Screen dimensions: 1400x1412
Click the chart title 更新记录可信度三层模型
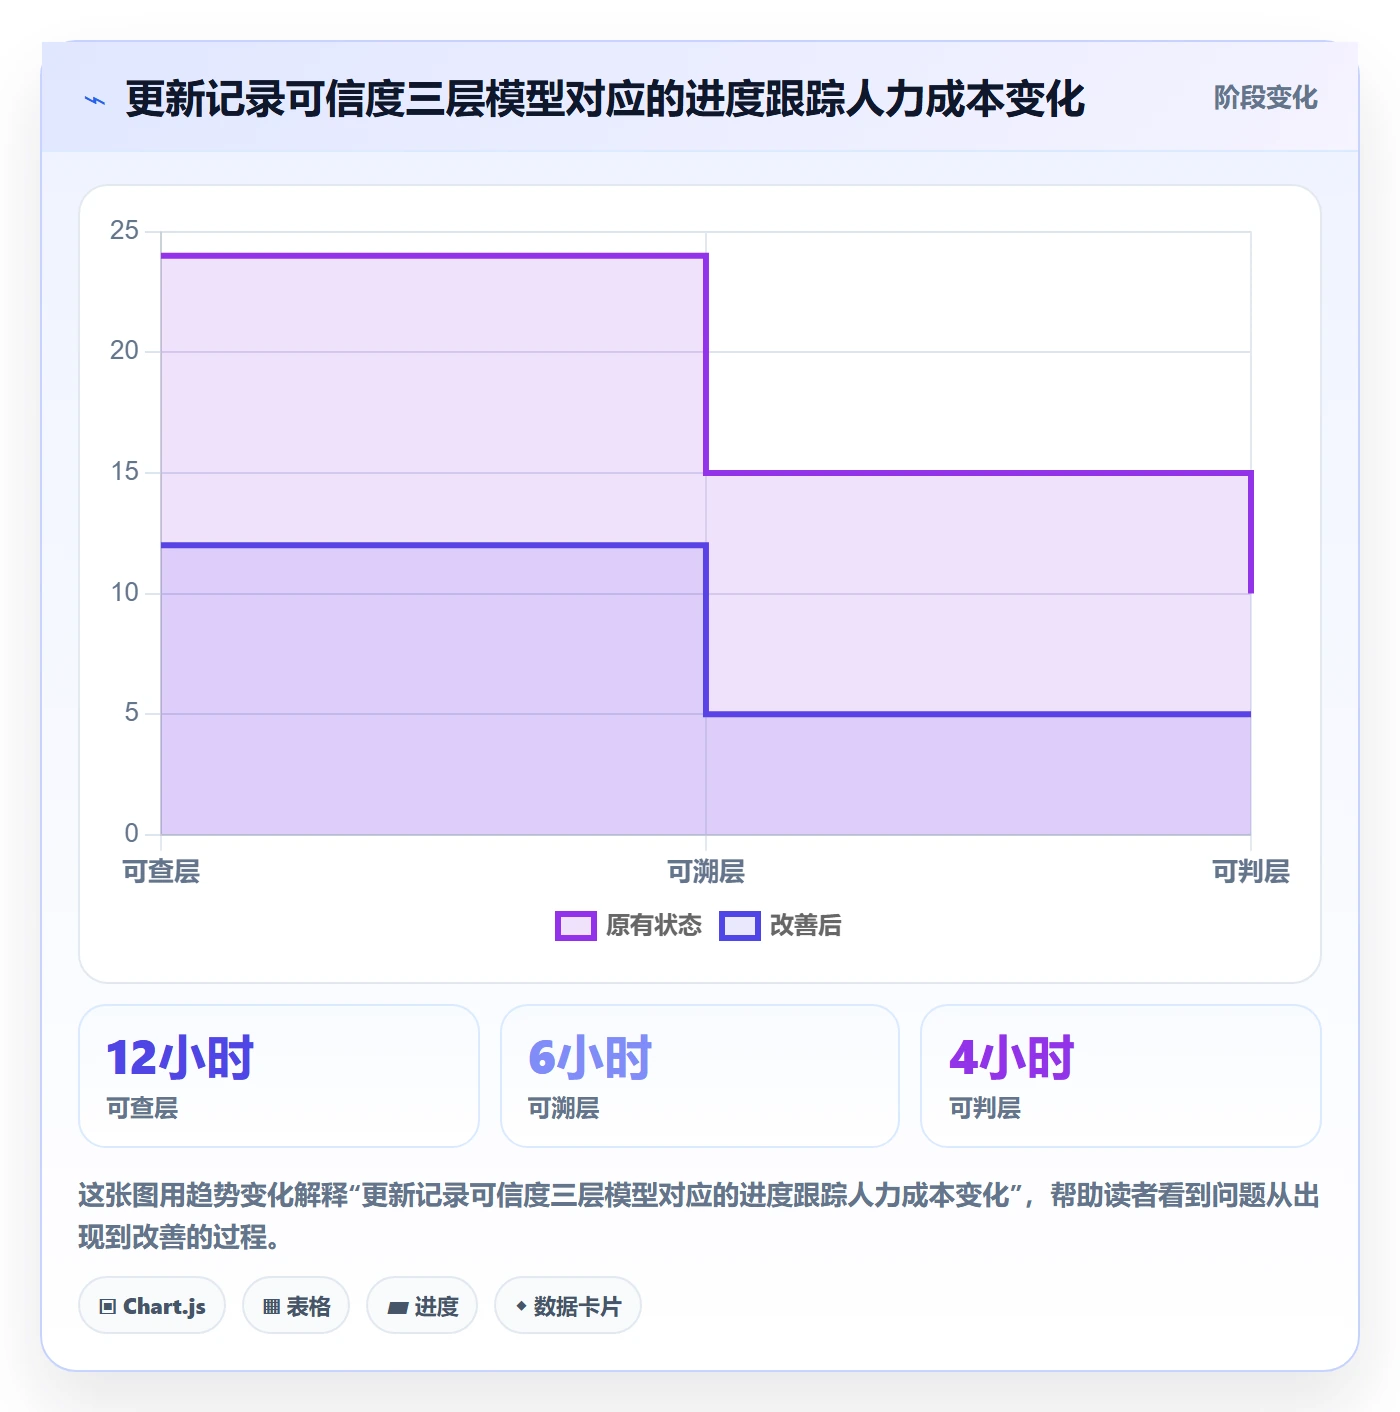(345, 100)
